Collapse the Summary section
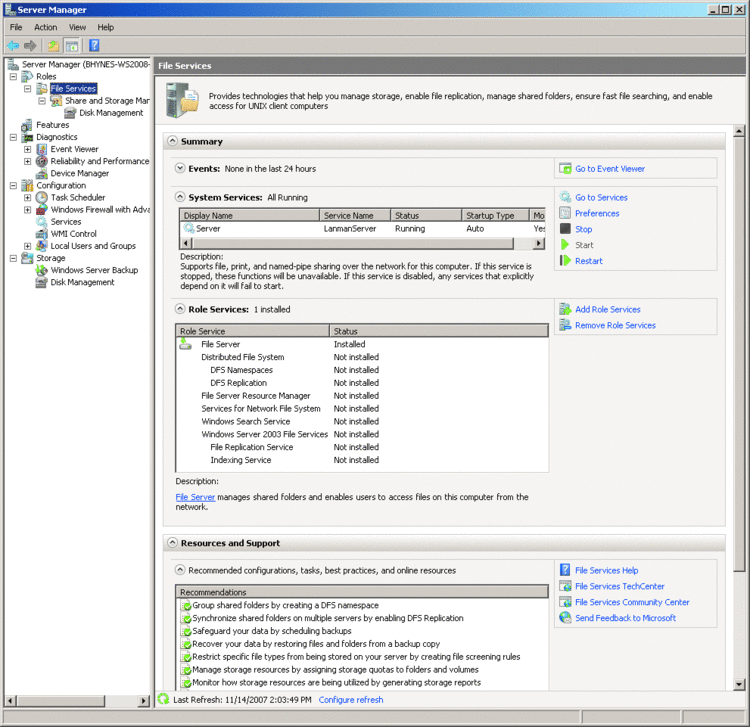This screenshot has width=750, height=727. pyautogui.click(x=172, y=142)
